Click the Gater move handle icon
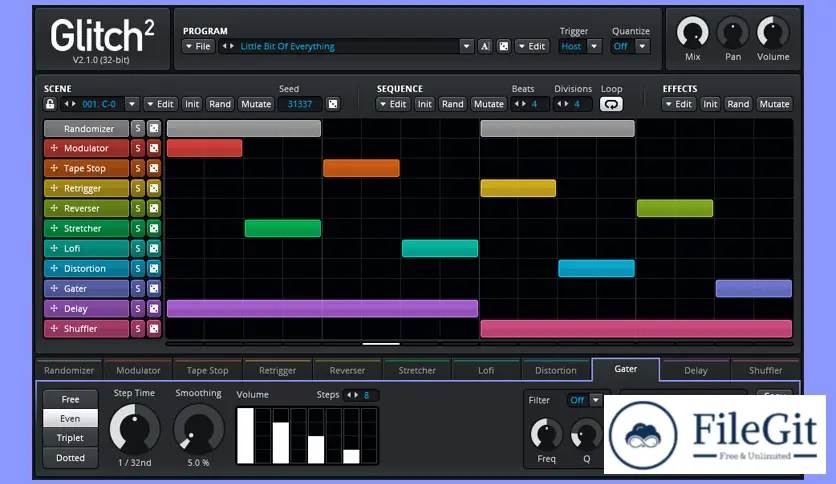Viewport: 836px width, 484px height. (x=54, y=289)
